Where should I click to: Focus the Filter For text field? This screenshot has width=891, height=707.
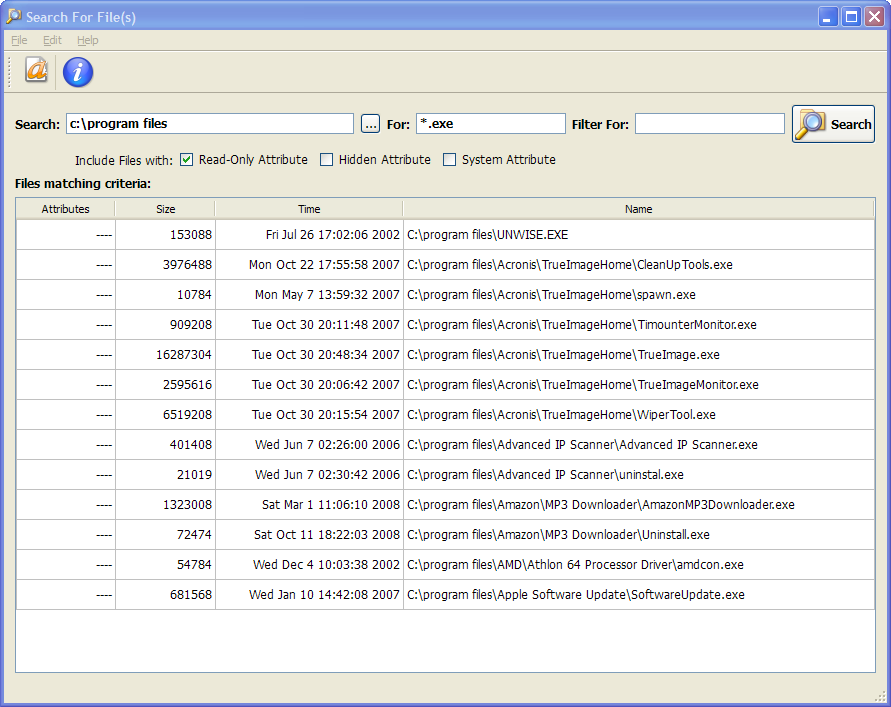tap(709, 124)
